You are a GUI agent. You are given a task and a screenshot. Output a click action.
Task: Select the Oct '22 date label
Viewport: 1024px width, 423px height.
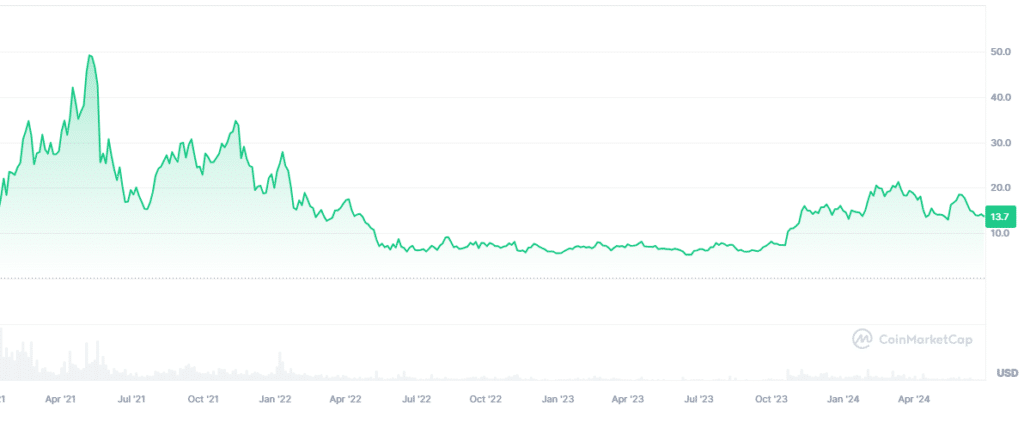(x=487, y=399)
